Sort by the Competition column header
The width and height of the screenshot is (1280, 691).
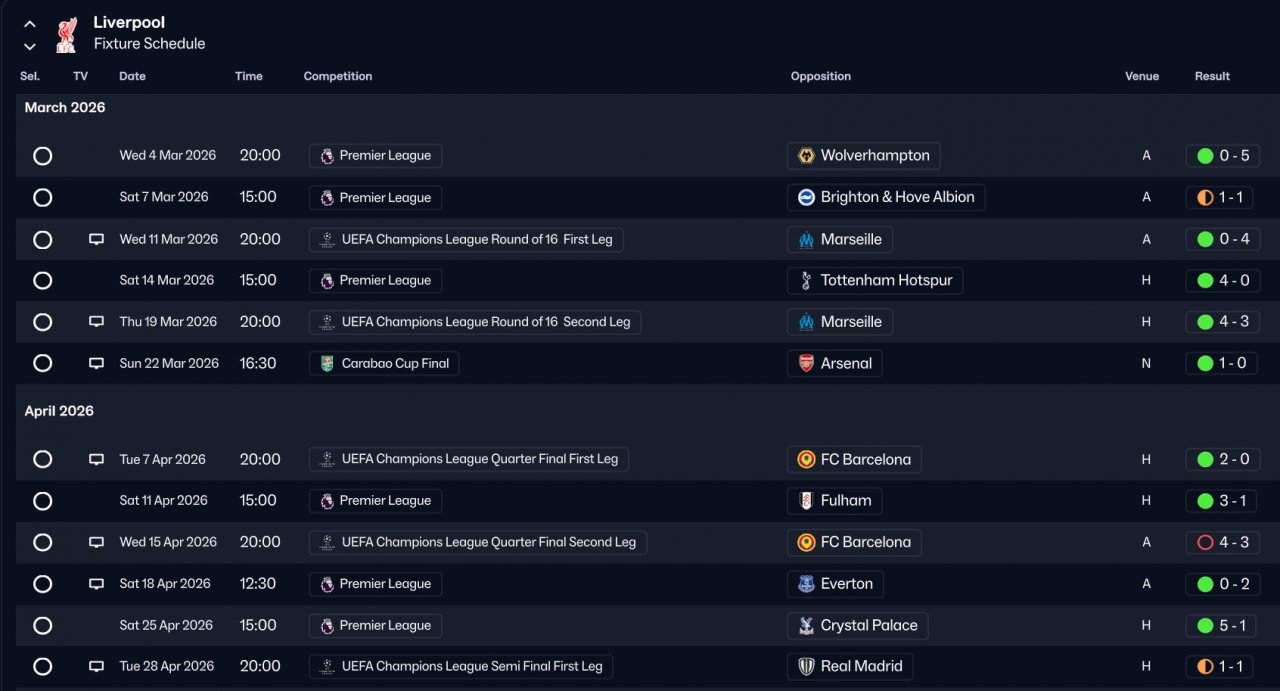point(337,76)
